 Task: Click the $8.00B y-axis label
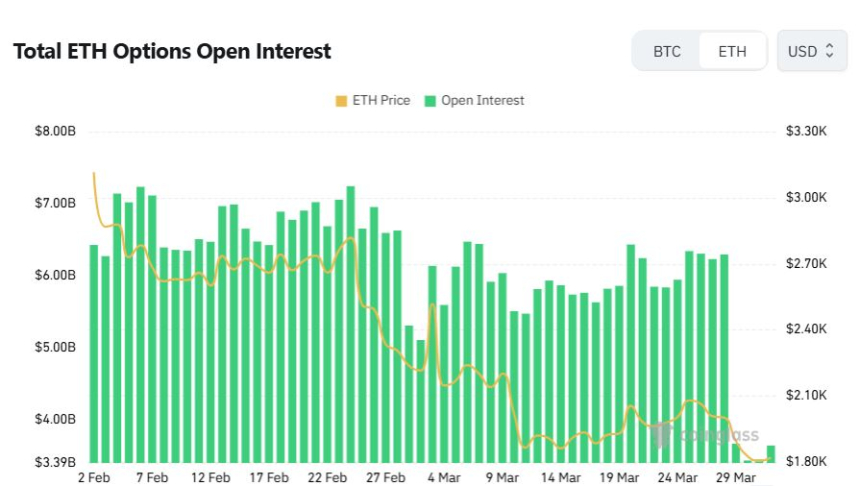pyautogui.click(x=55, y=131)
